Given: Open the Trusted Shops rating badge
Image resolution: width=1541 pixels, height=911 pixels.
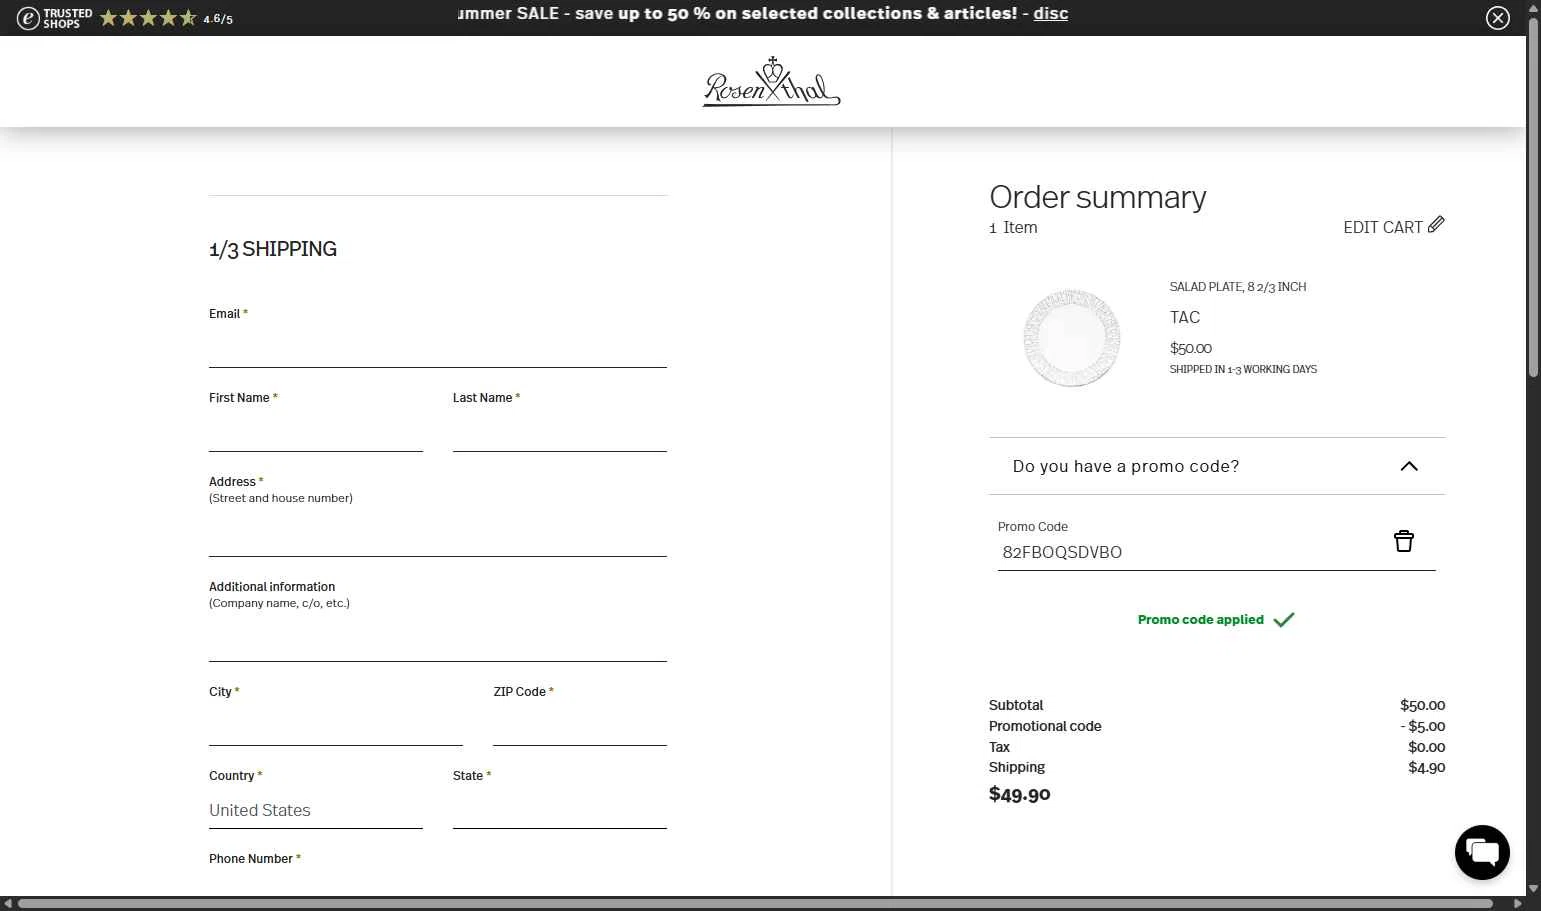Looking at the screenshot, I should (125, 18).
